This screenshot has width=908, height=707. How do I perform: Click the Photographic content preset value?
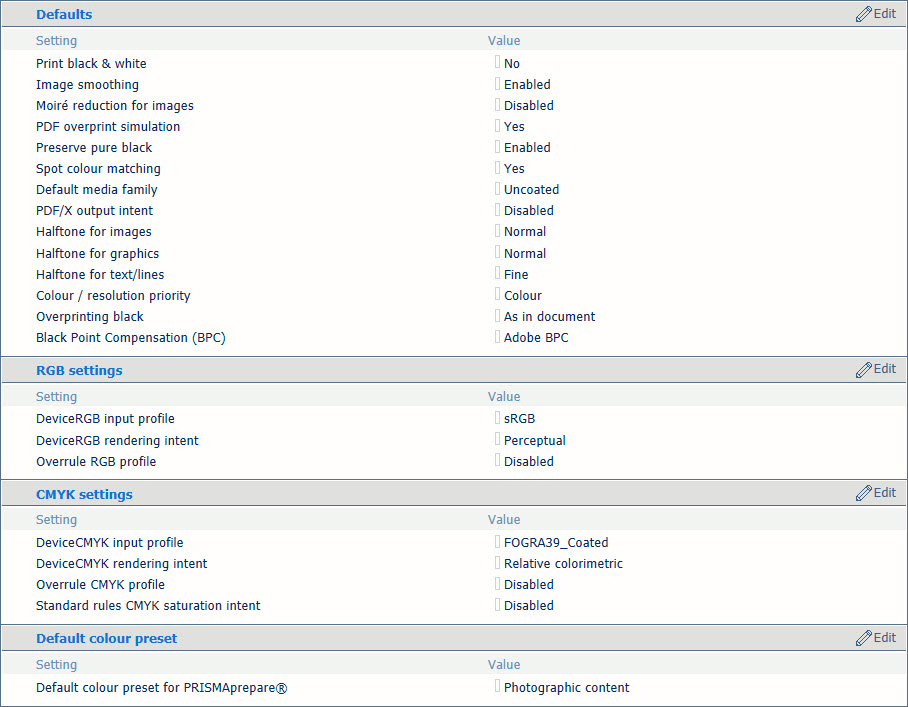point(566,688)
